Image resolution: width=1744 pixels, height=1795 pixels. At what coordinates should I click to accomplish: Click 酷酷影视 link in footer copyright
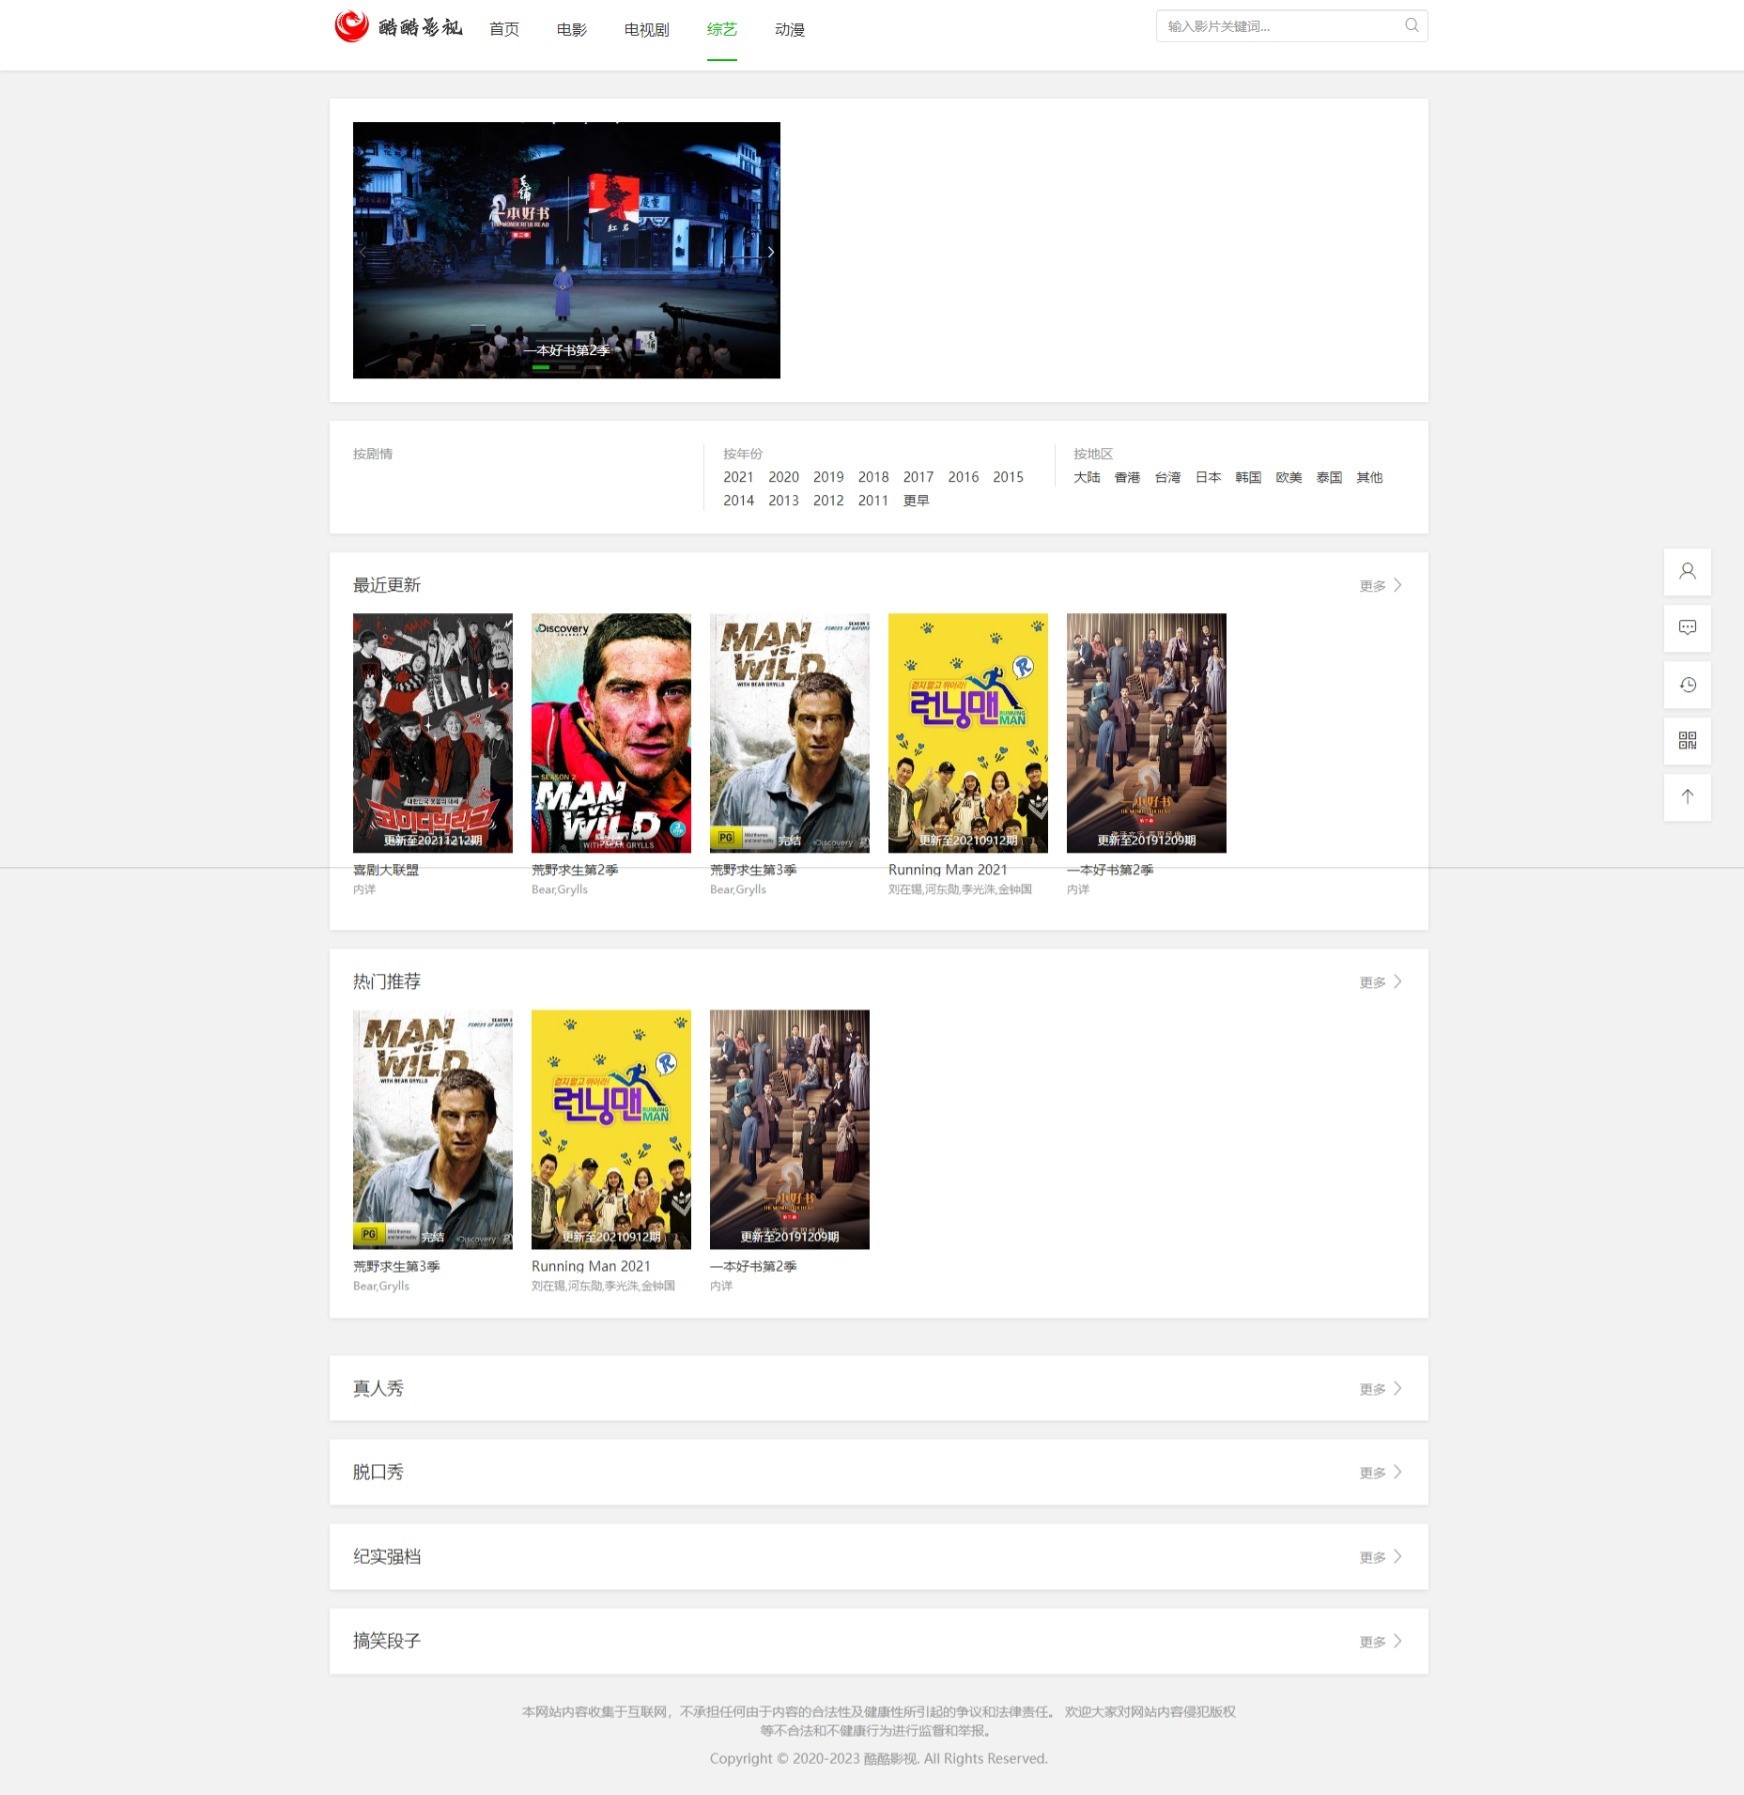pos(889,1759)
